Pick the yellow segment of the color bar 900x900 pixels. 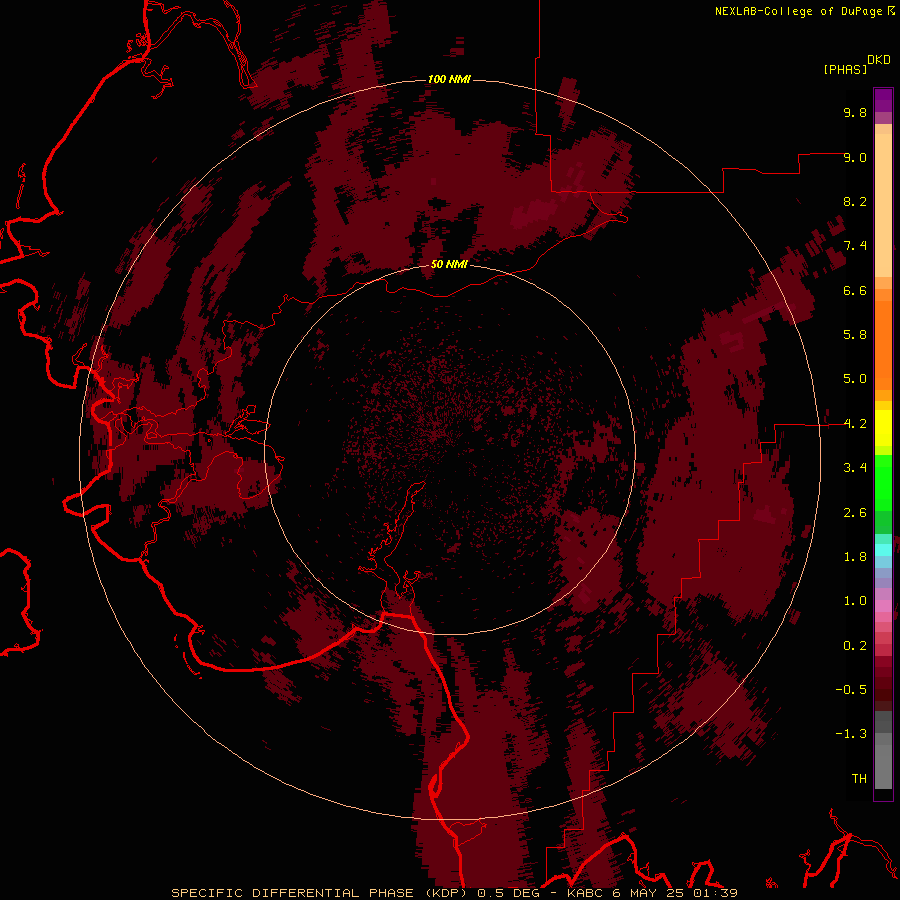[x=883, y=428]
